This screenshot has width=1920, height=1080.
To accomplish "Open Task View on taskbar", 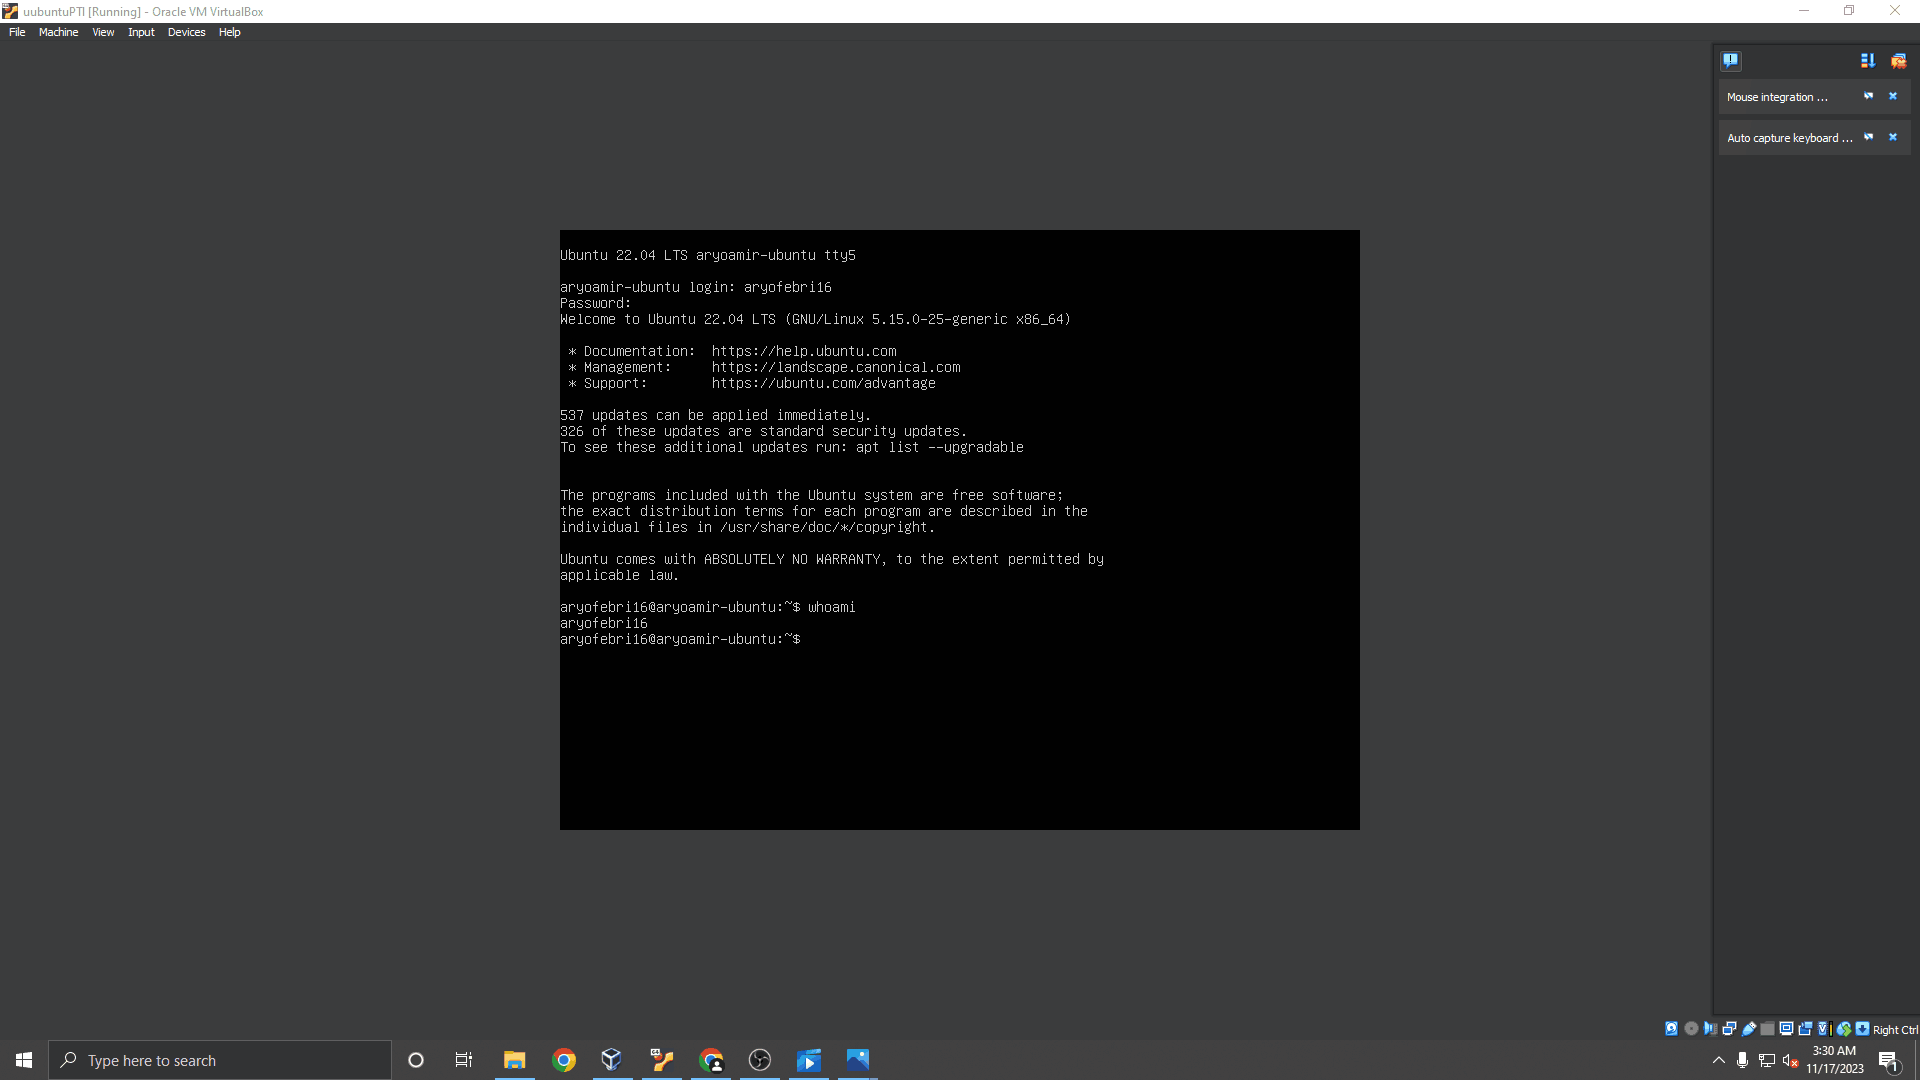I will [x=464, y=1060].
